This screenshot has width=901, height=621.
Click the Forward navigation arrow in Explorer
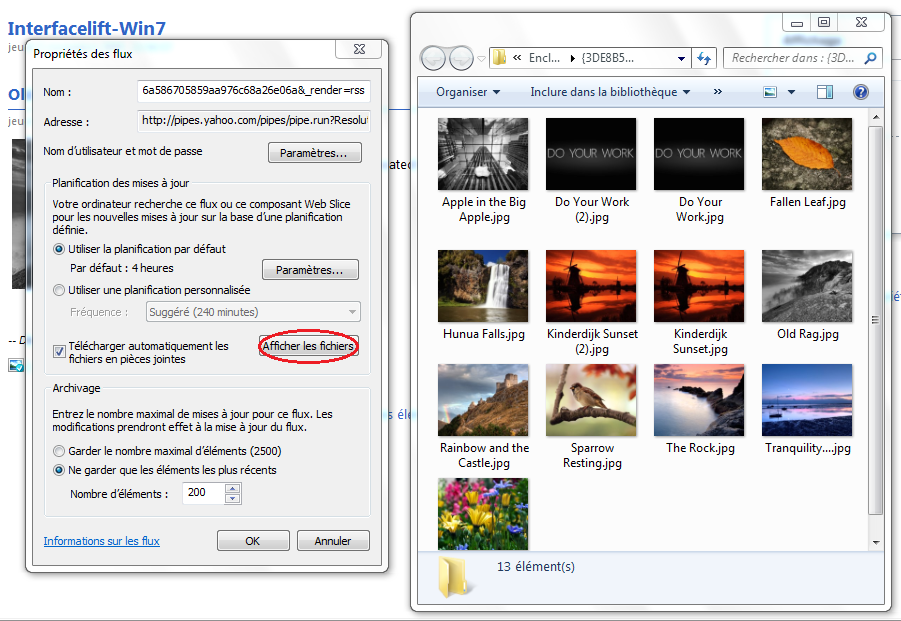click(461, 58)
